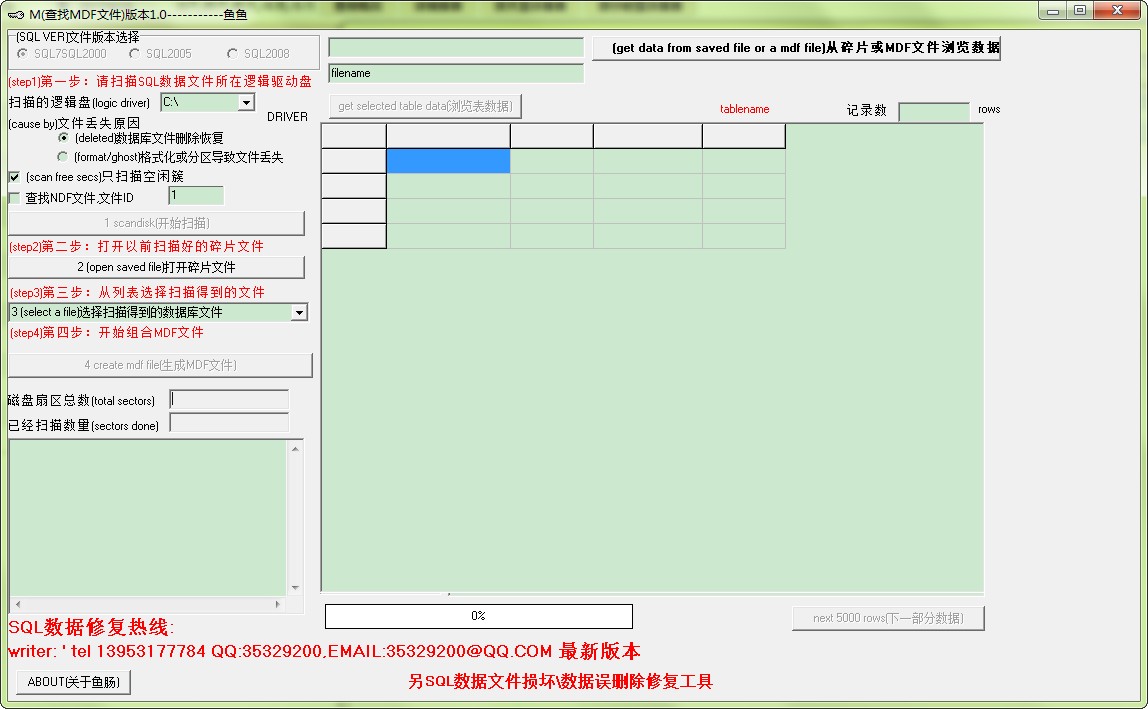Viewport: 1148px width, 709px height.
Task: Expand the step 3 scanned database file dropdown
Action: [x=299, y=312]
